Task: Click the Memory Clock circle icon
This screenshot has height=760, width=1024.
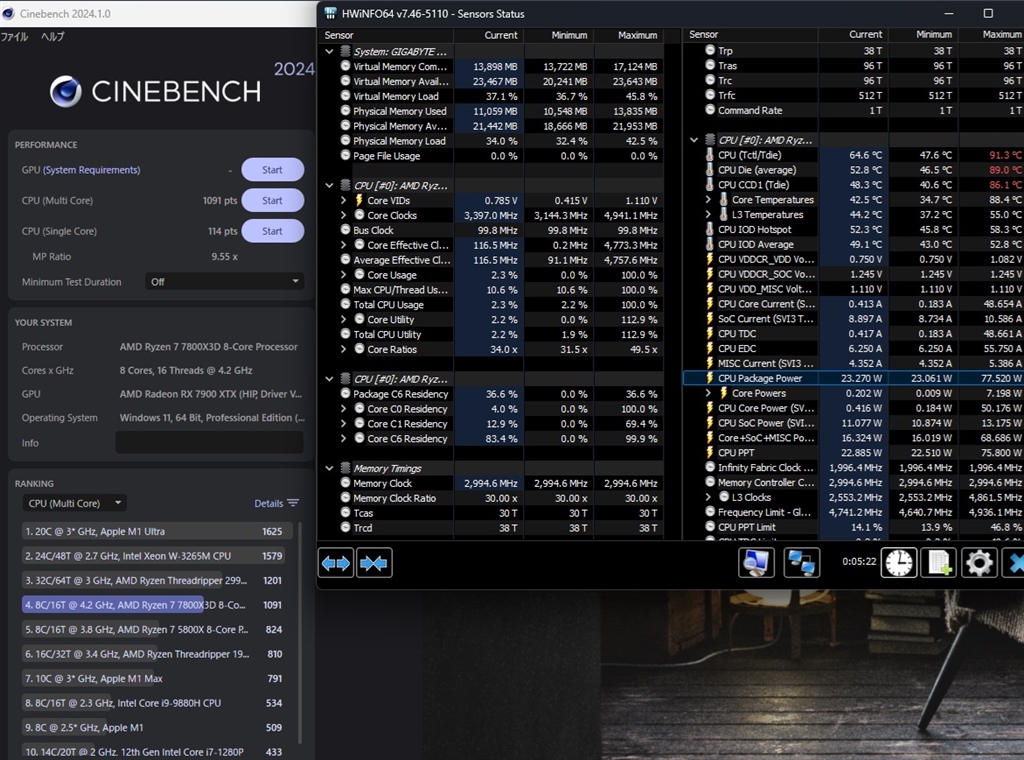Action: point(345,483)
